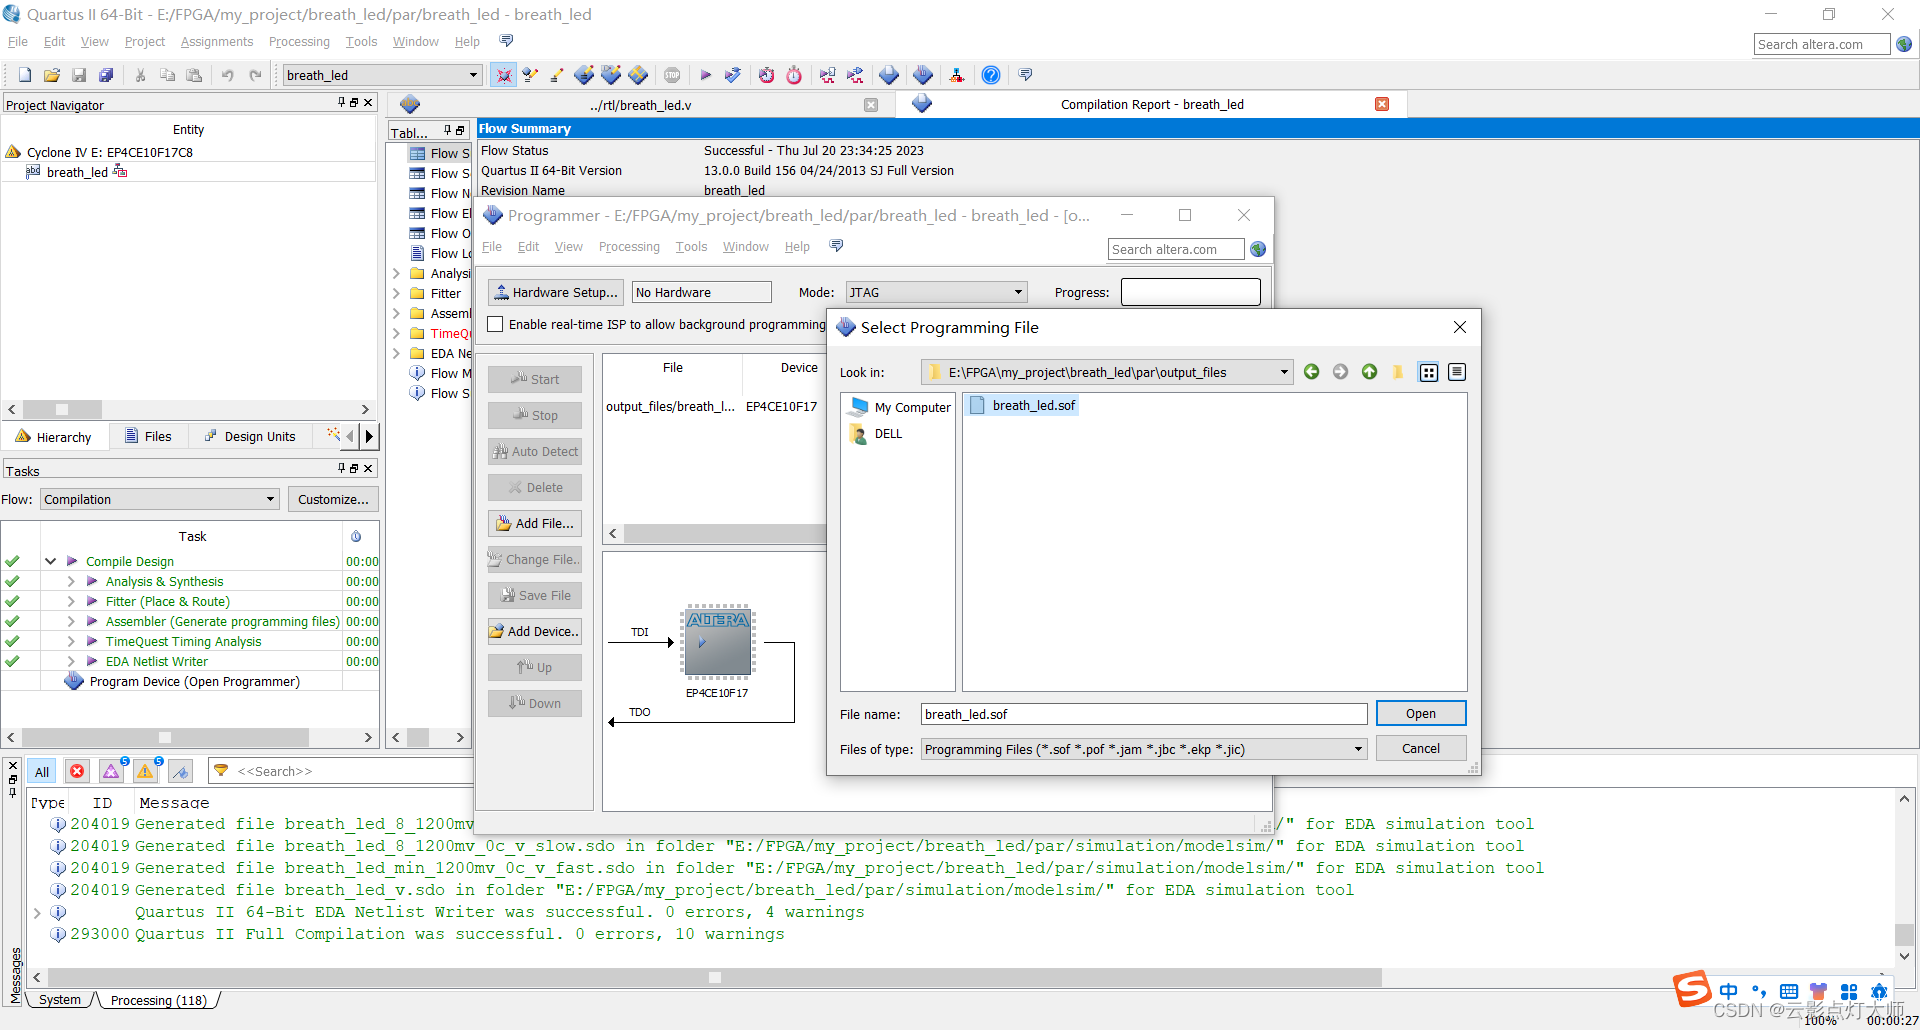The width and height of the screenshot is (1920, 1030).
Task: Enable real-time ISP checkbox
Action: 495,324
